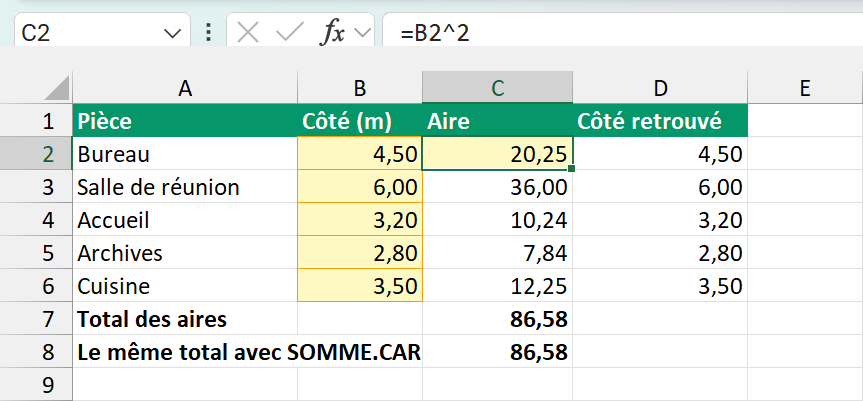Image resolution: width=863 pixels, height=401 pixels.
Task: Click the 86,58 total in row 7
Action: [x=498, y=318]
